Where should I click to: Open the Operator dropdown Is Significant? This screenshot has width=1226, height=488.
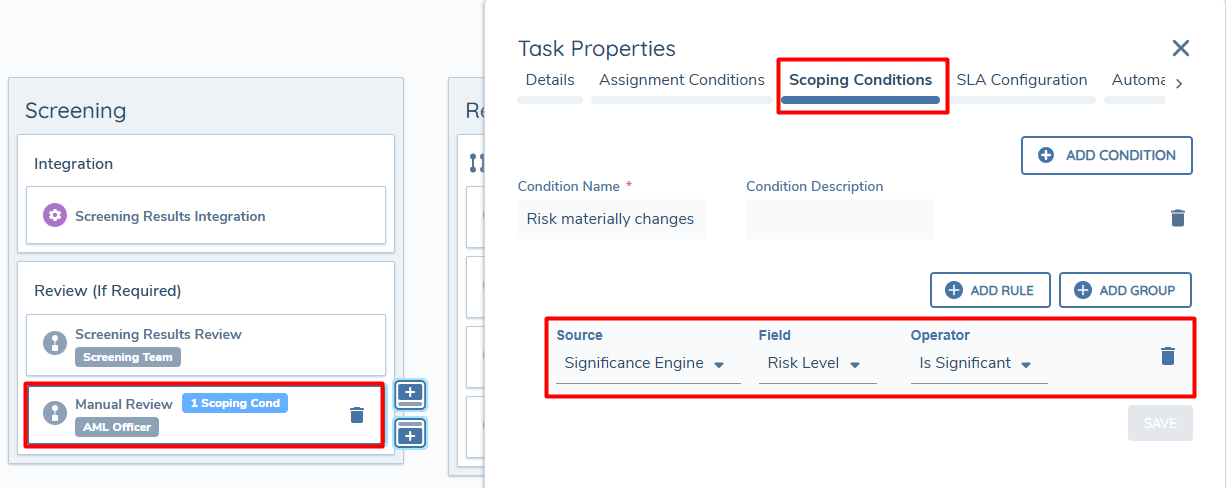[x=979, y=363]
